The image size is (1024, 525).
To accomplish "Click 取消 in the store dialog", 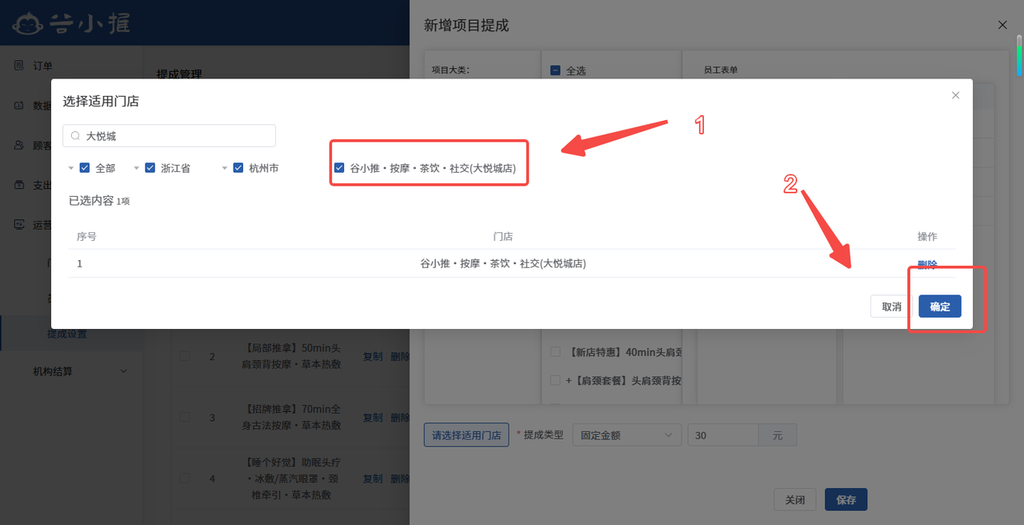I will tap(891, 306).
